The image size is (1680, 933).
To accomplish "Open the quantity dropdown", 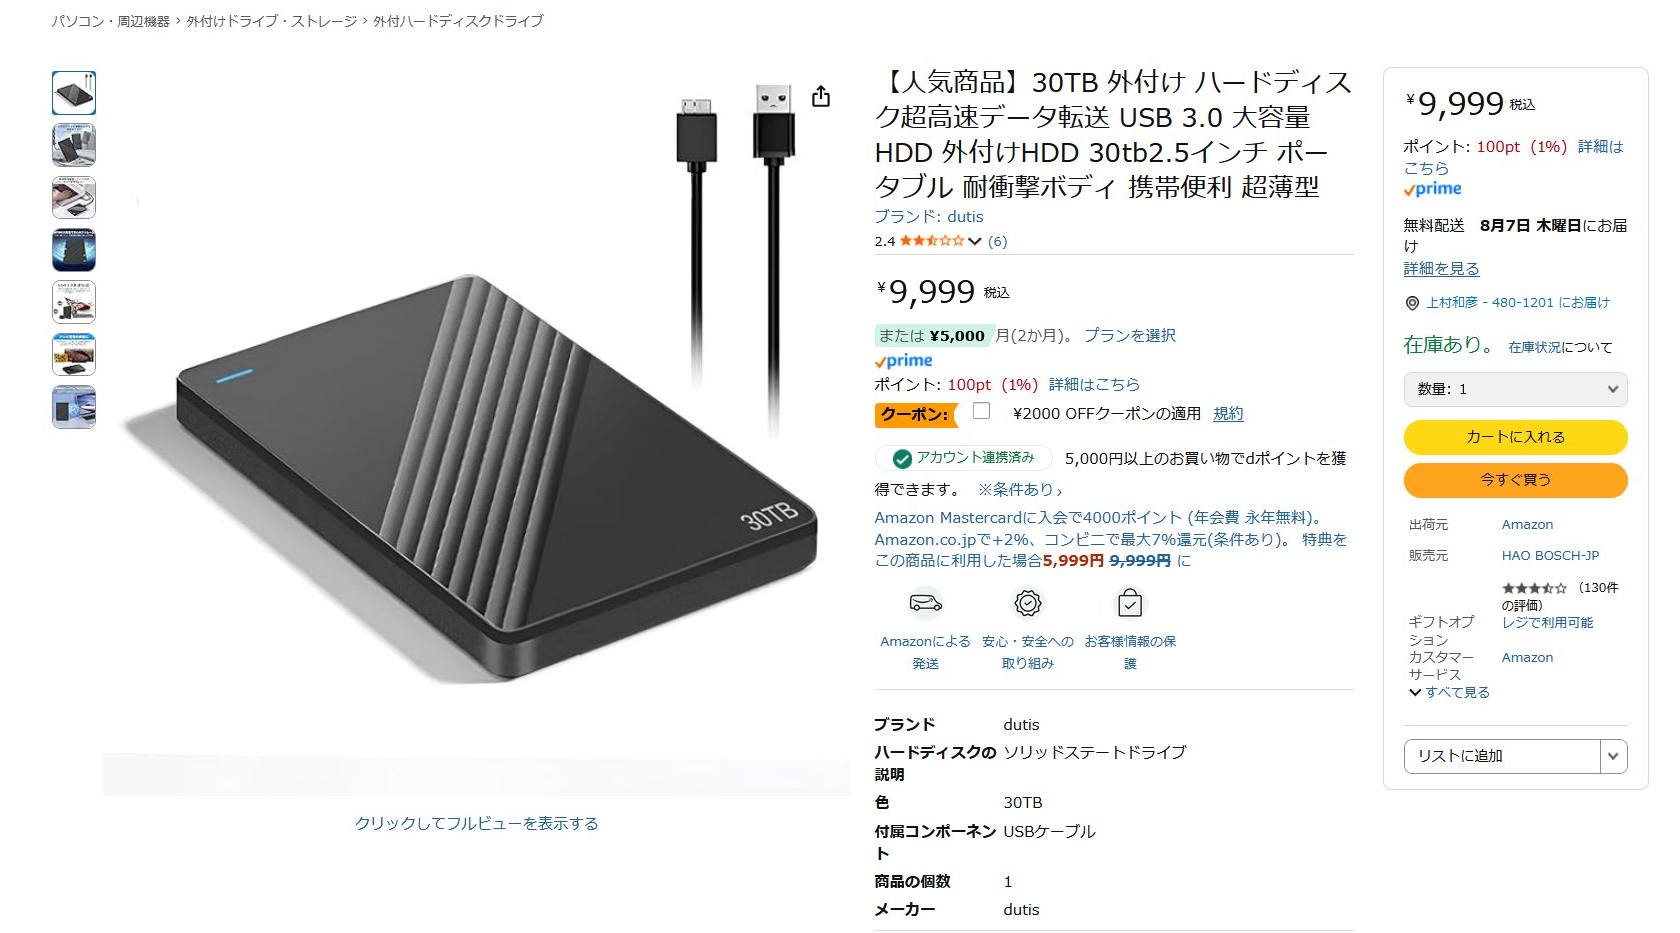I will point(1515,389).
